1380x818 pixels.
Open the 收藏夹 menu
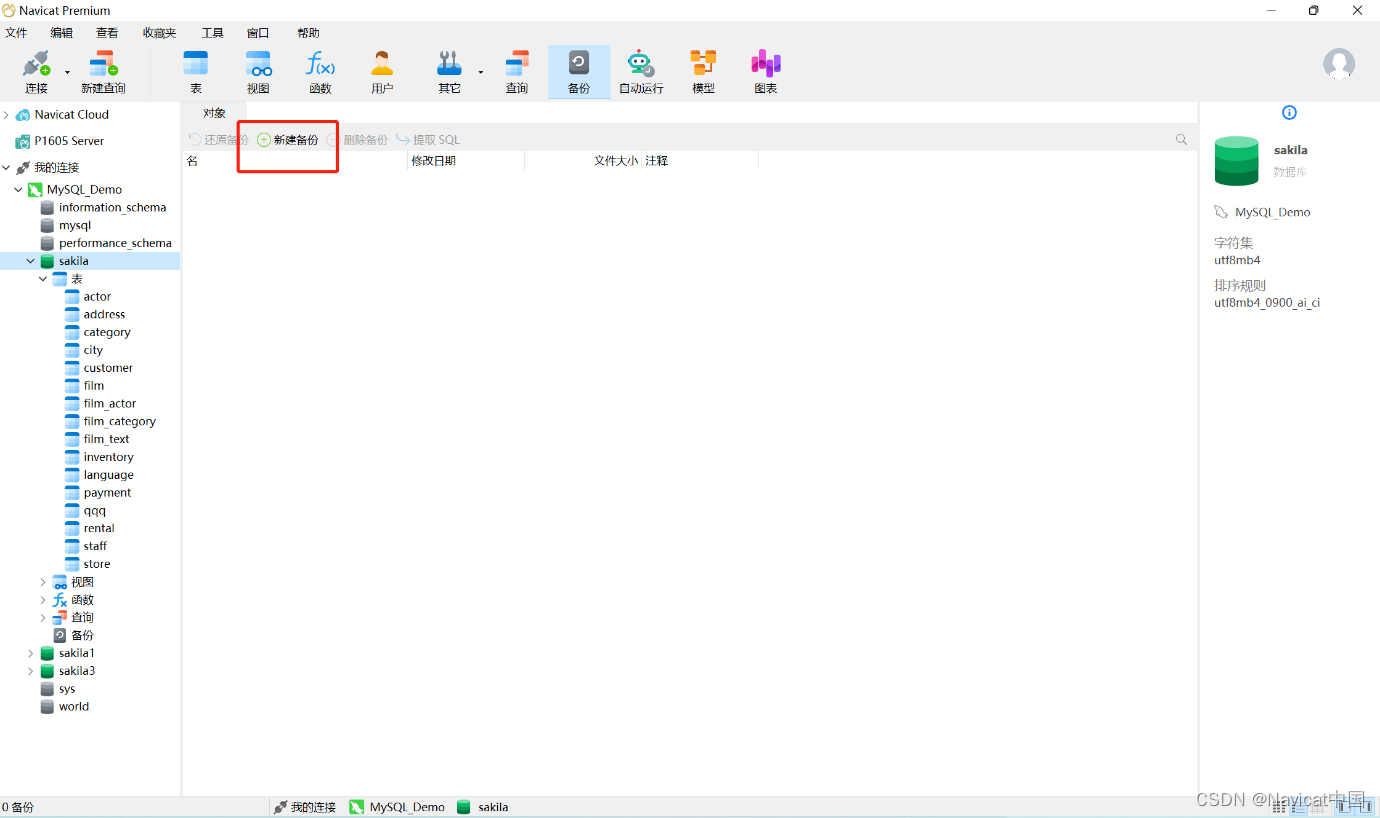tap(159, 33)
